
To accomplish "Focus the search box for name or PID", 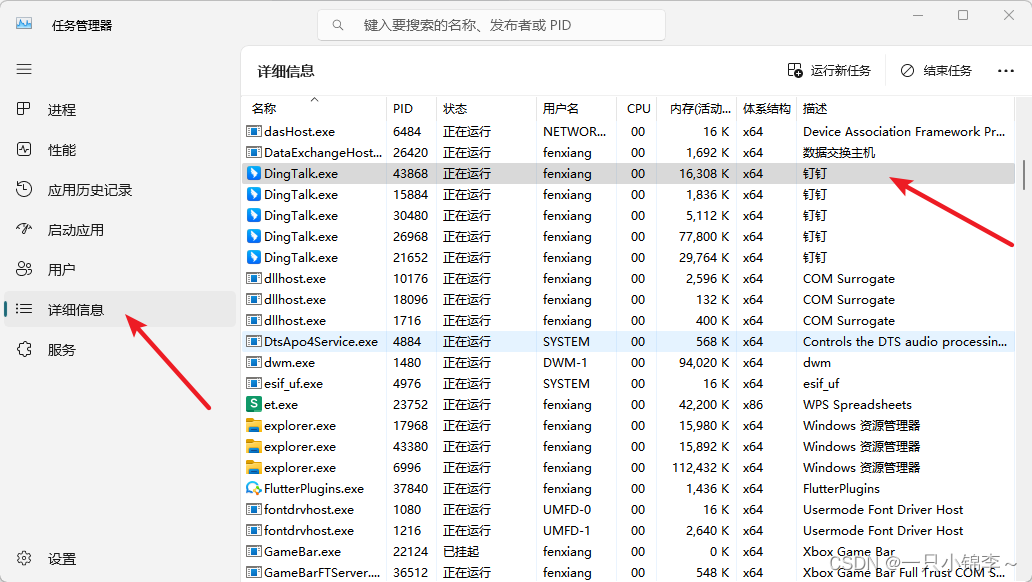I will tap(491, 25).
